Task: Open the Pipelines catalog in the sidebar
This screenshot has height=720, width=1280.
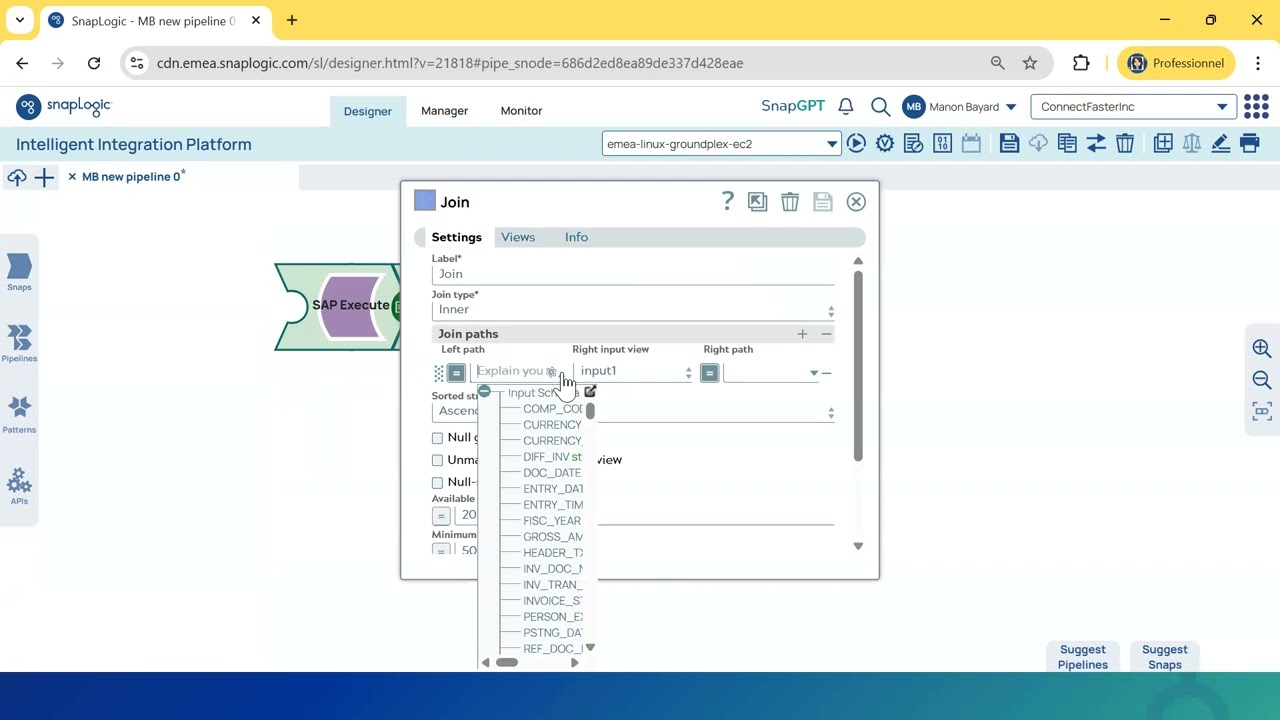Action: coord(19,343)
